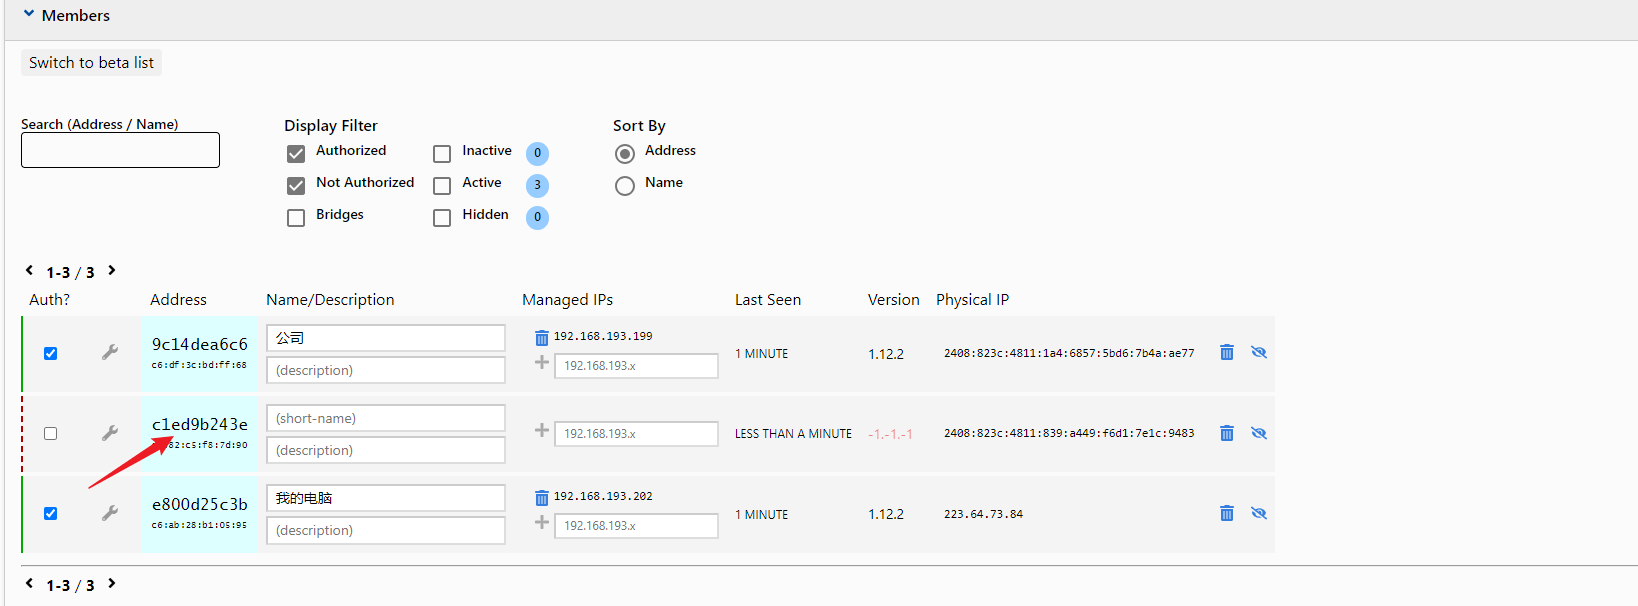The width and height of the screenshot is (1638, 606).
Task: Delete managed IP 192.168.193.202
Action: coord(541,498)
